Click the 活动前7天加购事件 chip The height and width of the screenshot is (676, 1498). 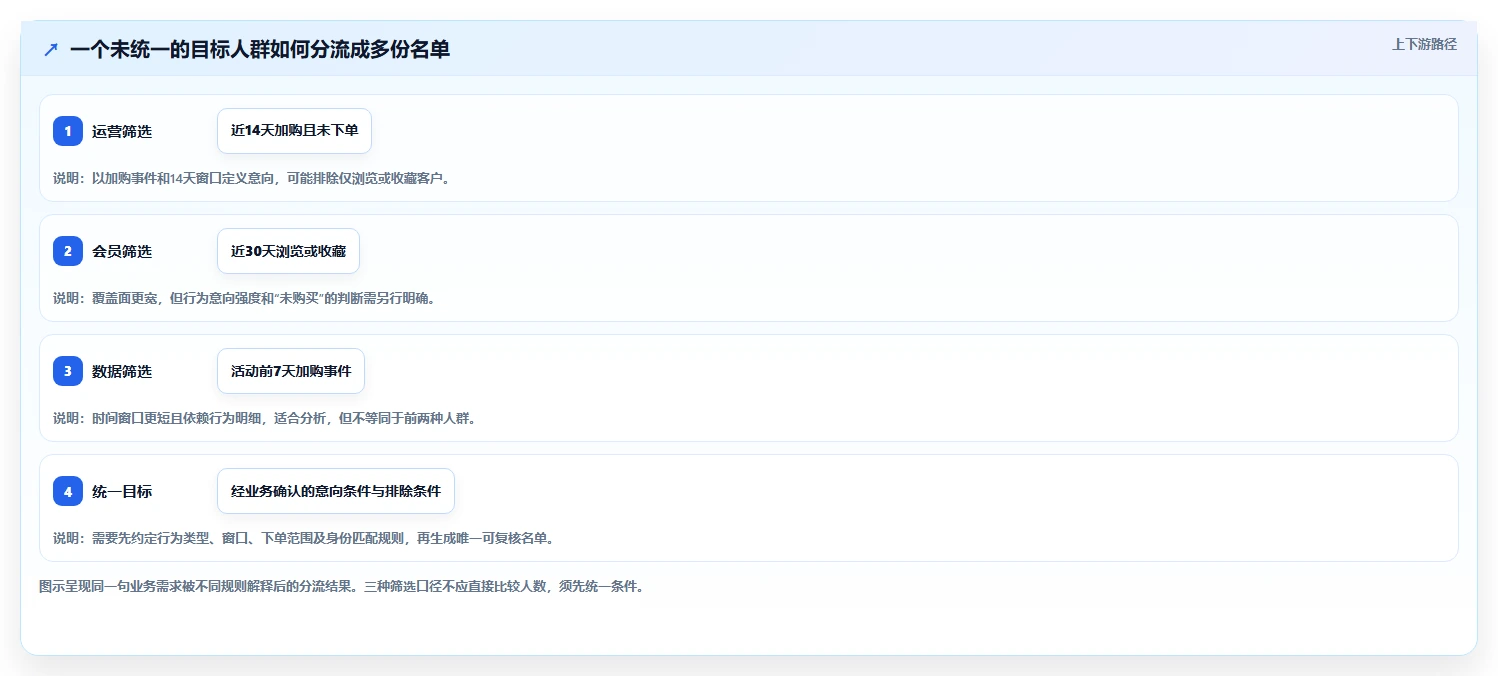point(291,371)
